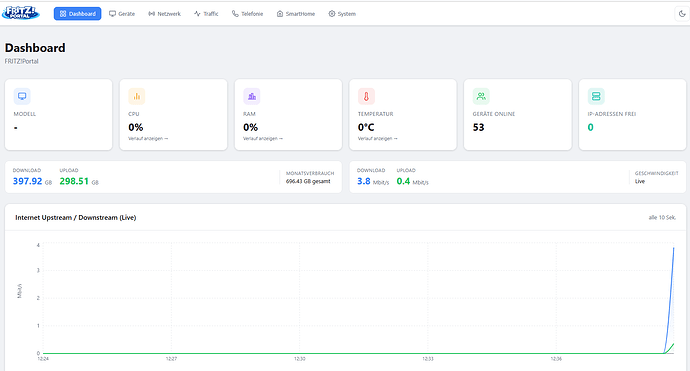
Task: Go to the Traffic tab
Action: [206, 14]
